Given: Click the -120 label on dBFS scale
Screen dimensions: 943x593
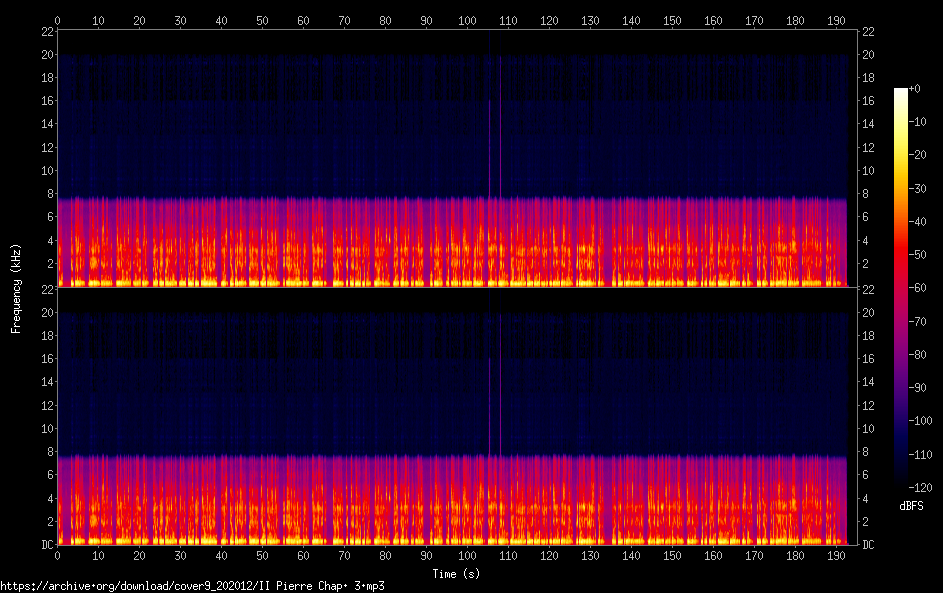Looking at the screenshot, I should [x=920, y=487].
